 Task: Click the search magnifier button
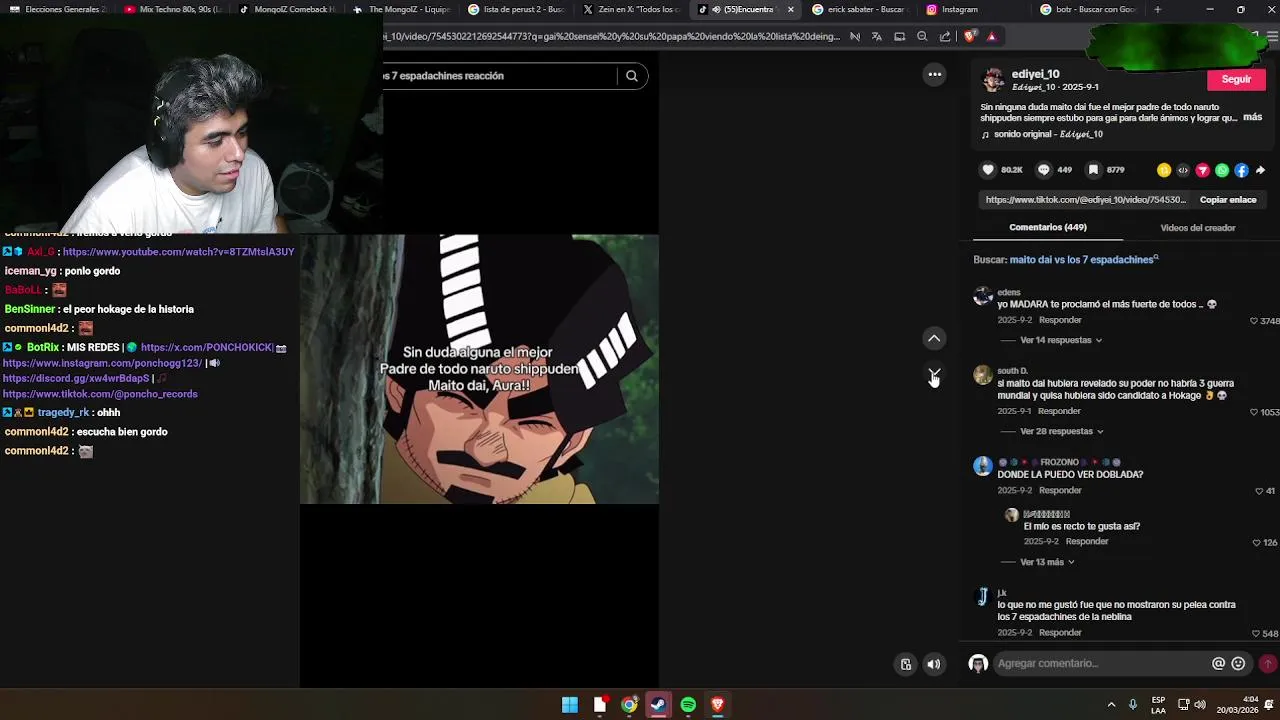tap(632, 76)
